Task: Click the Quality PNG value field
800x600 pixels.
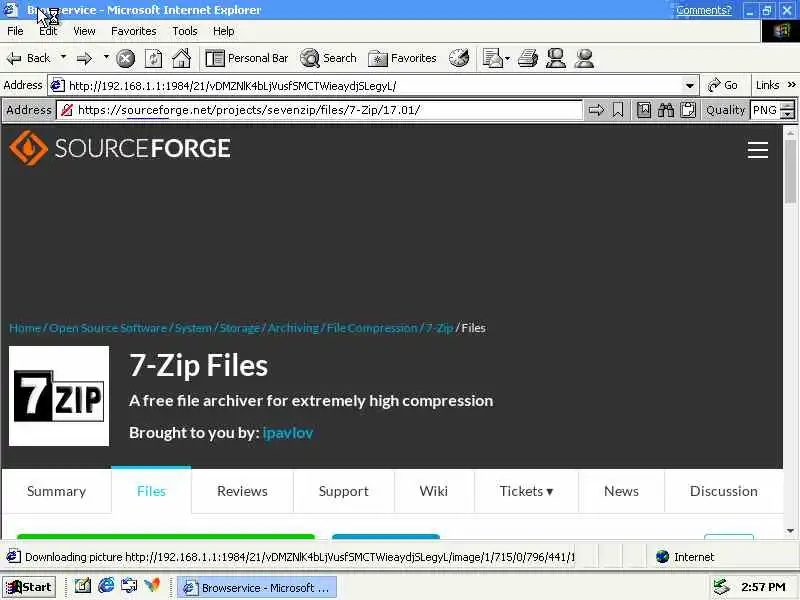Action: [766, 110]
